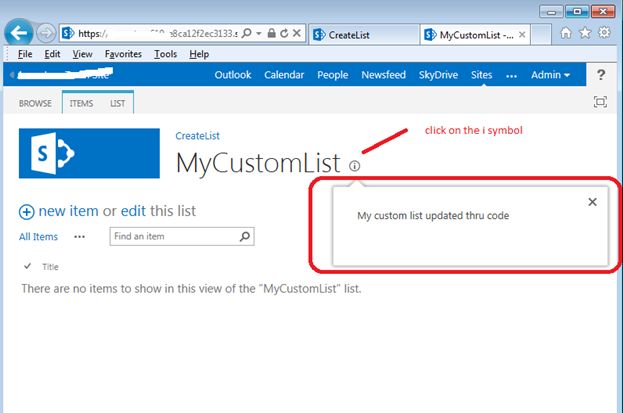This screenshot has width=623, height=413.
Task: Toggle the select all checkmark column
Action: (x=27, y=266)
